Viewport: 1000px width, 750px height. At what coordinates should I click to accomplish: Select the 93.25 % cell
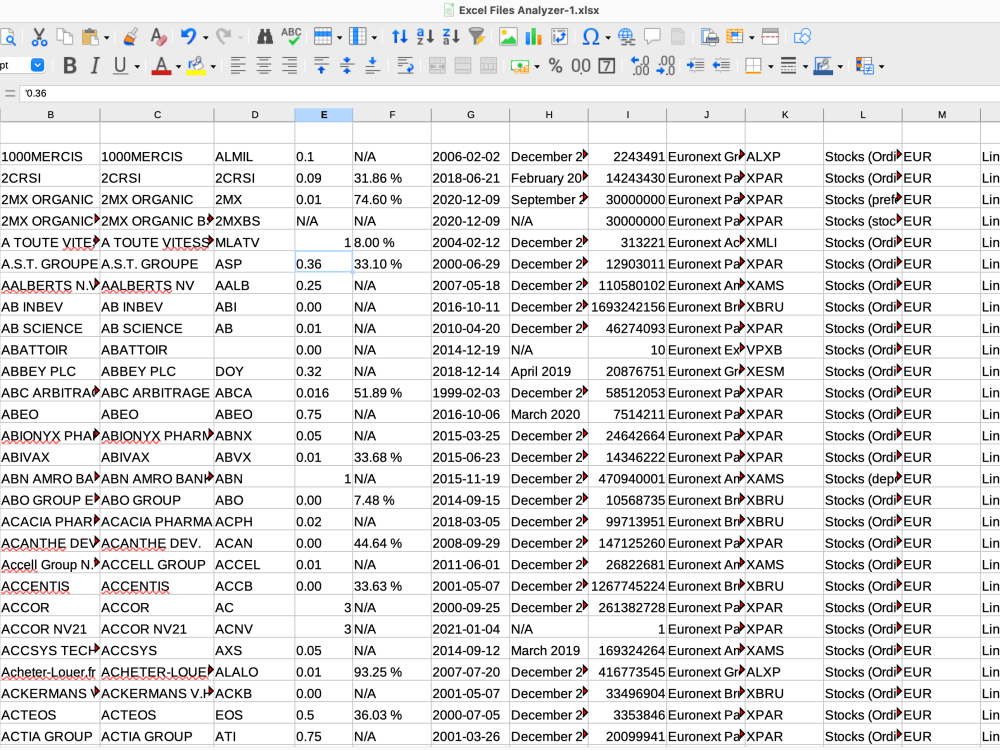pyautogui.click(x=392, y=672)
